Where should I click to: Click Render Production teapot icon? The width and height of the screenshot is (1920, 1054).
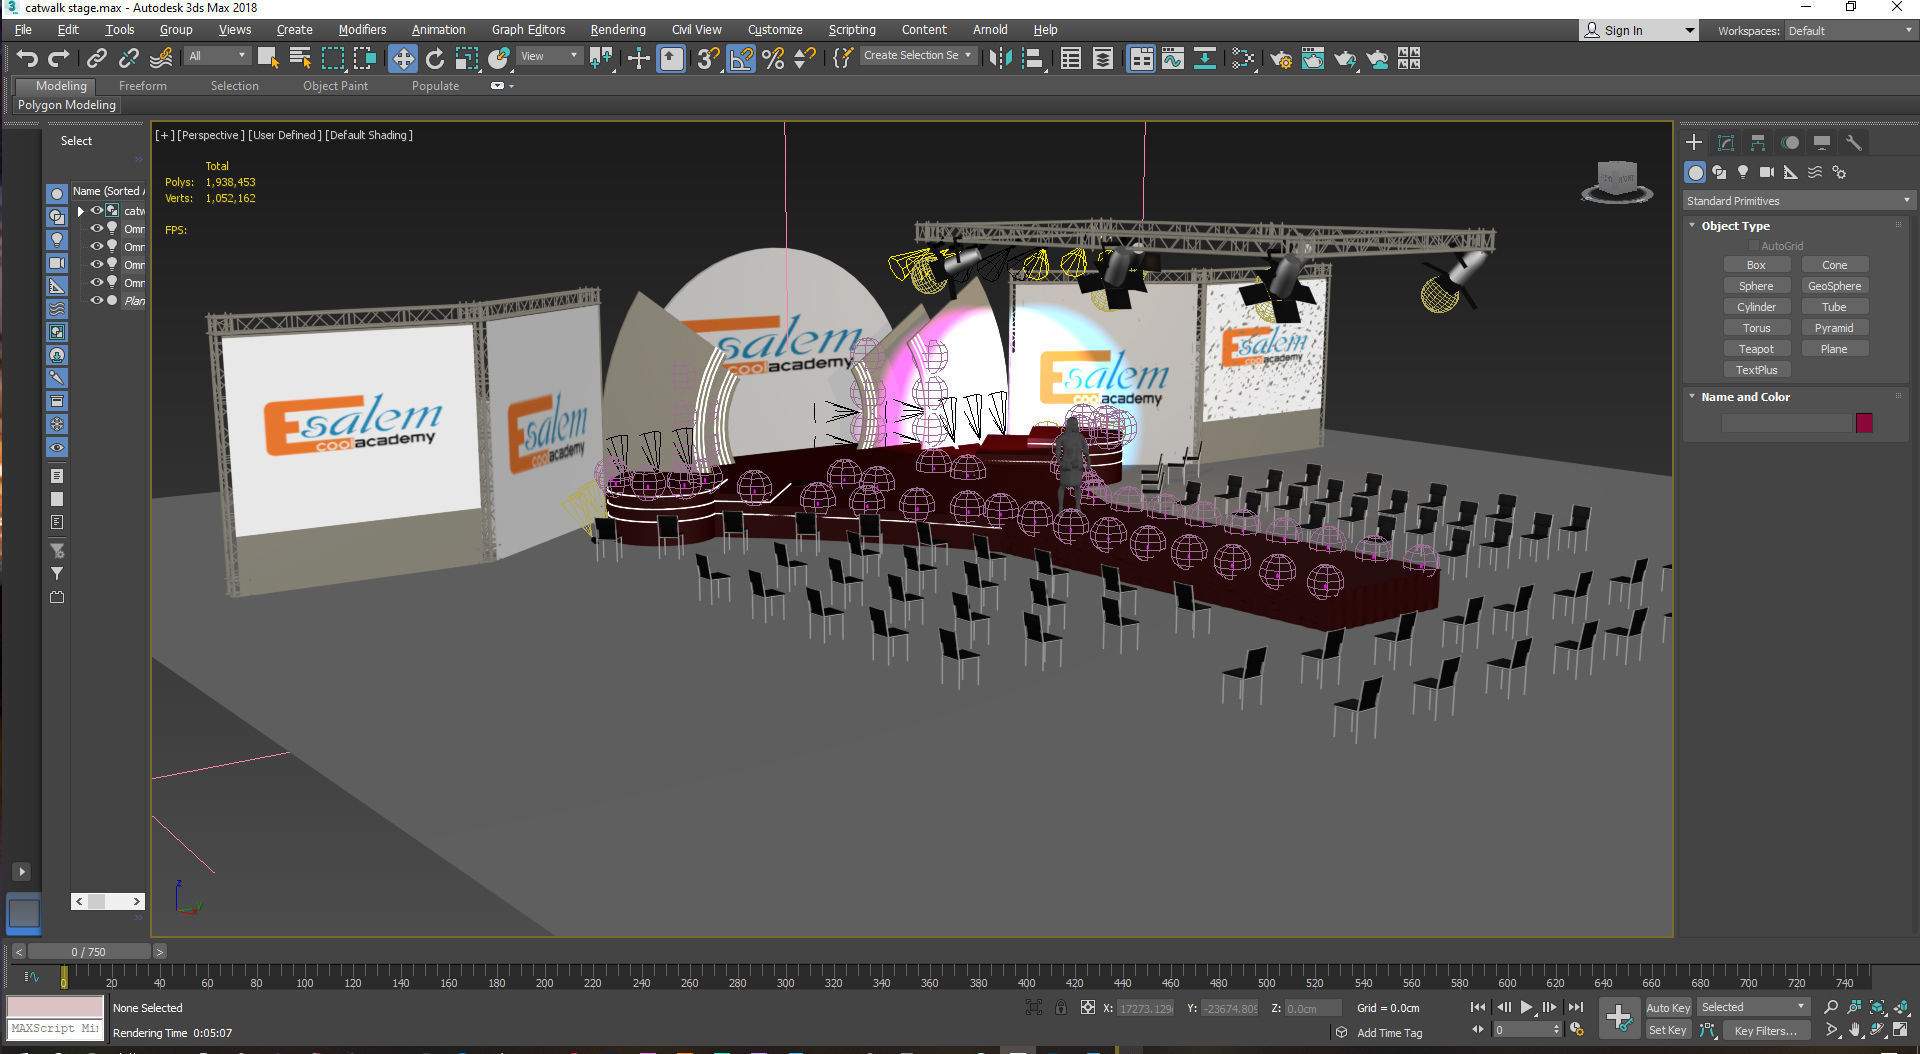click(1345, 59)
